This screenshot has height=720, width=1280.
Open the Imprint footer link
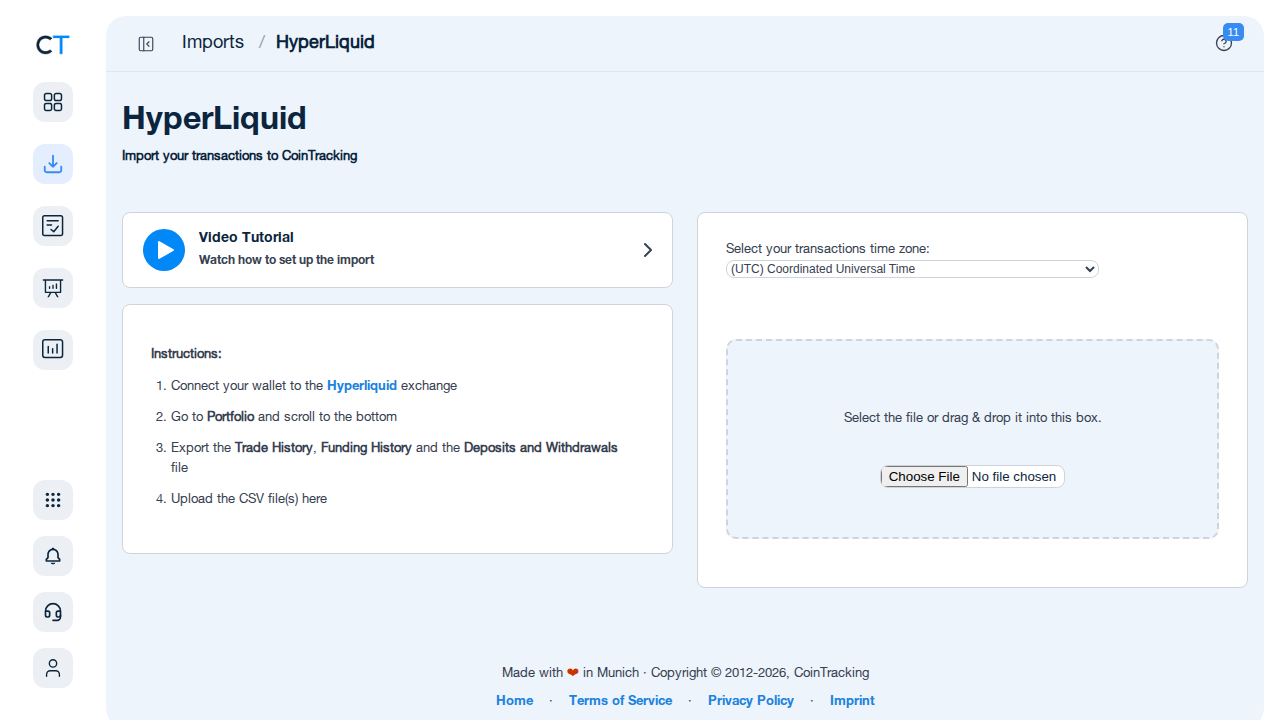[x=852, y=700]
